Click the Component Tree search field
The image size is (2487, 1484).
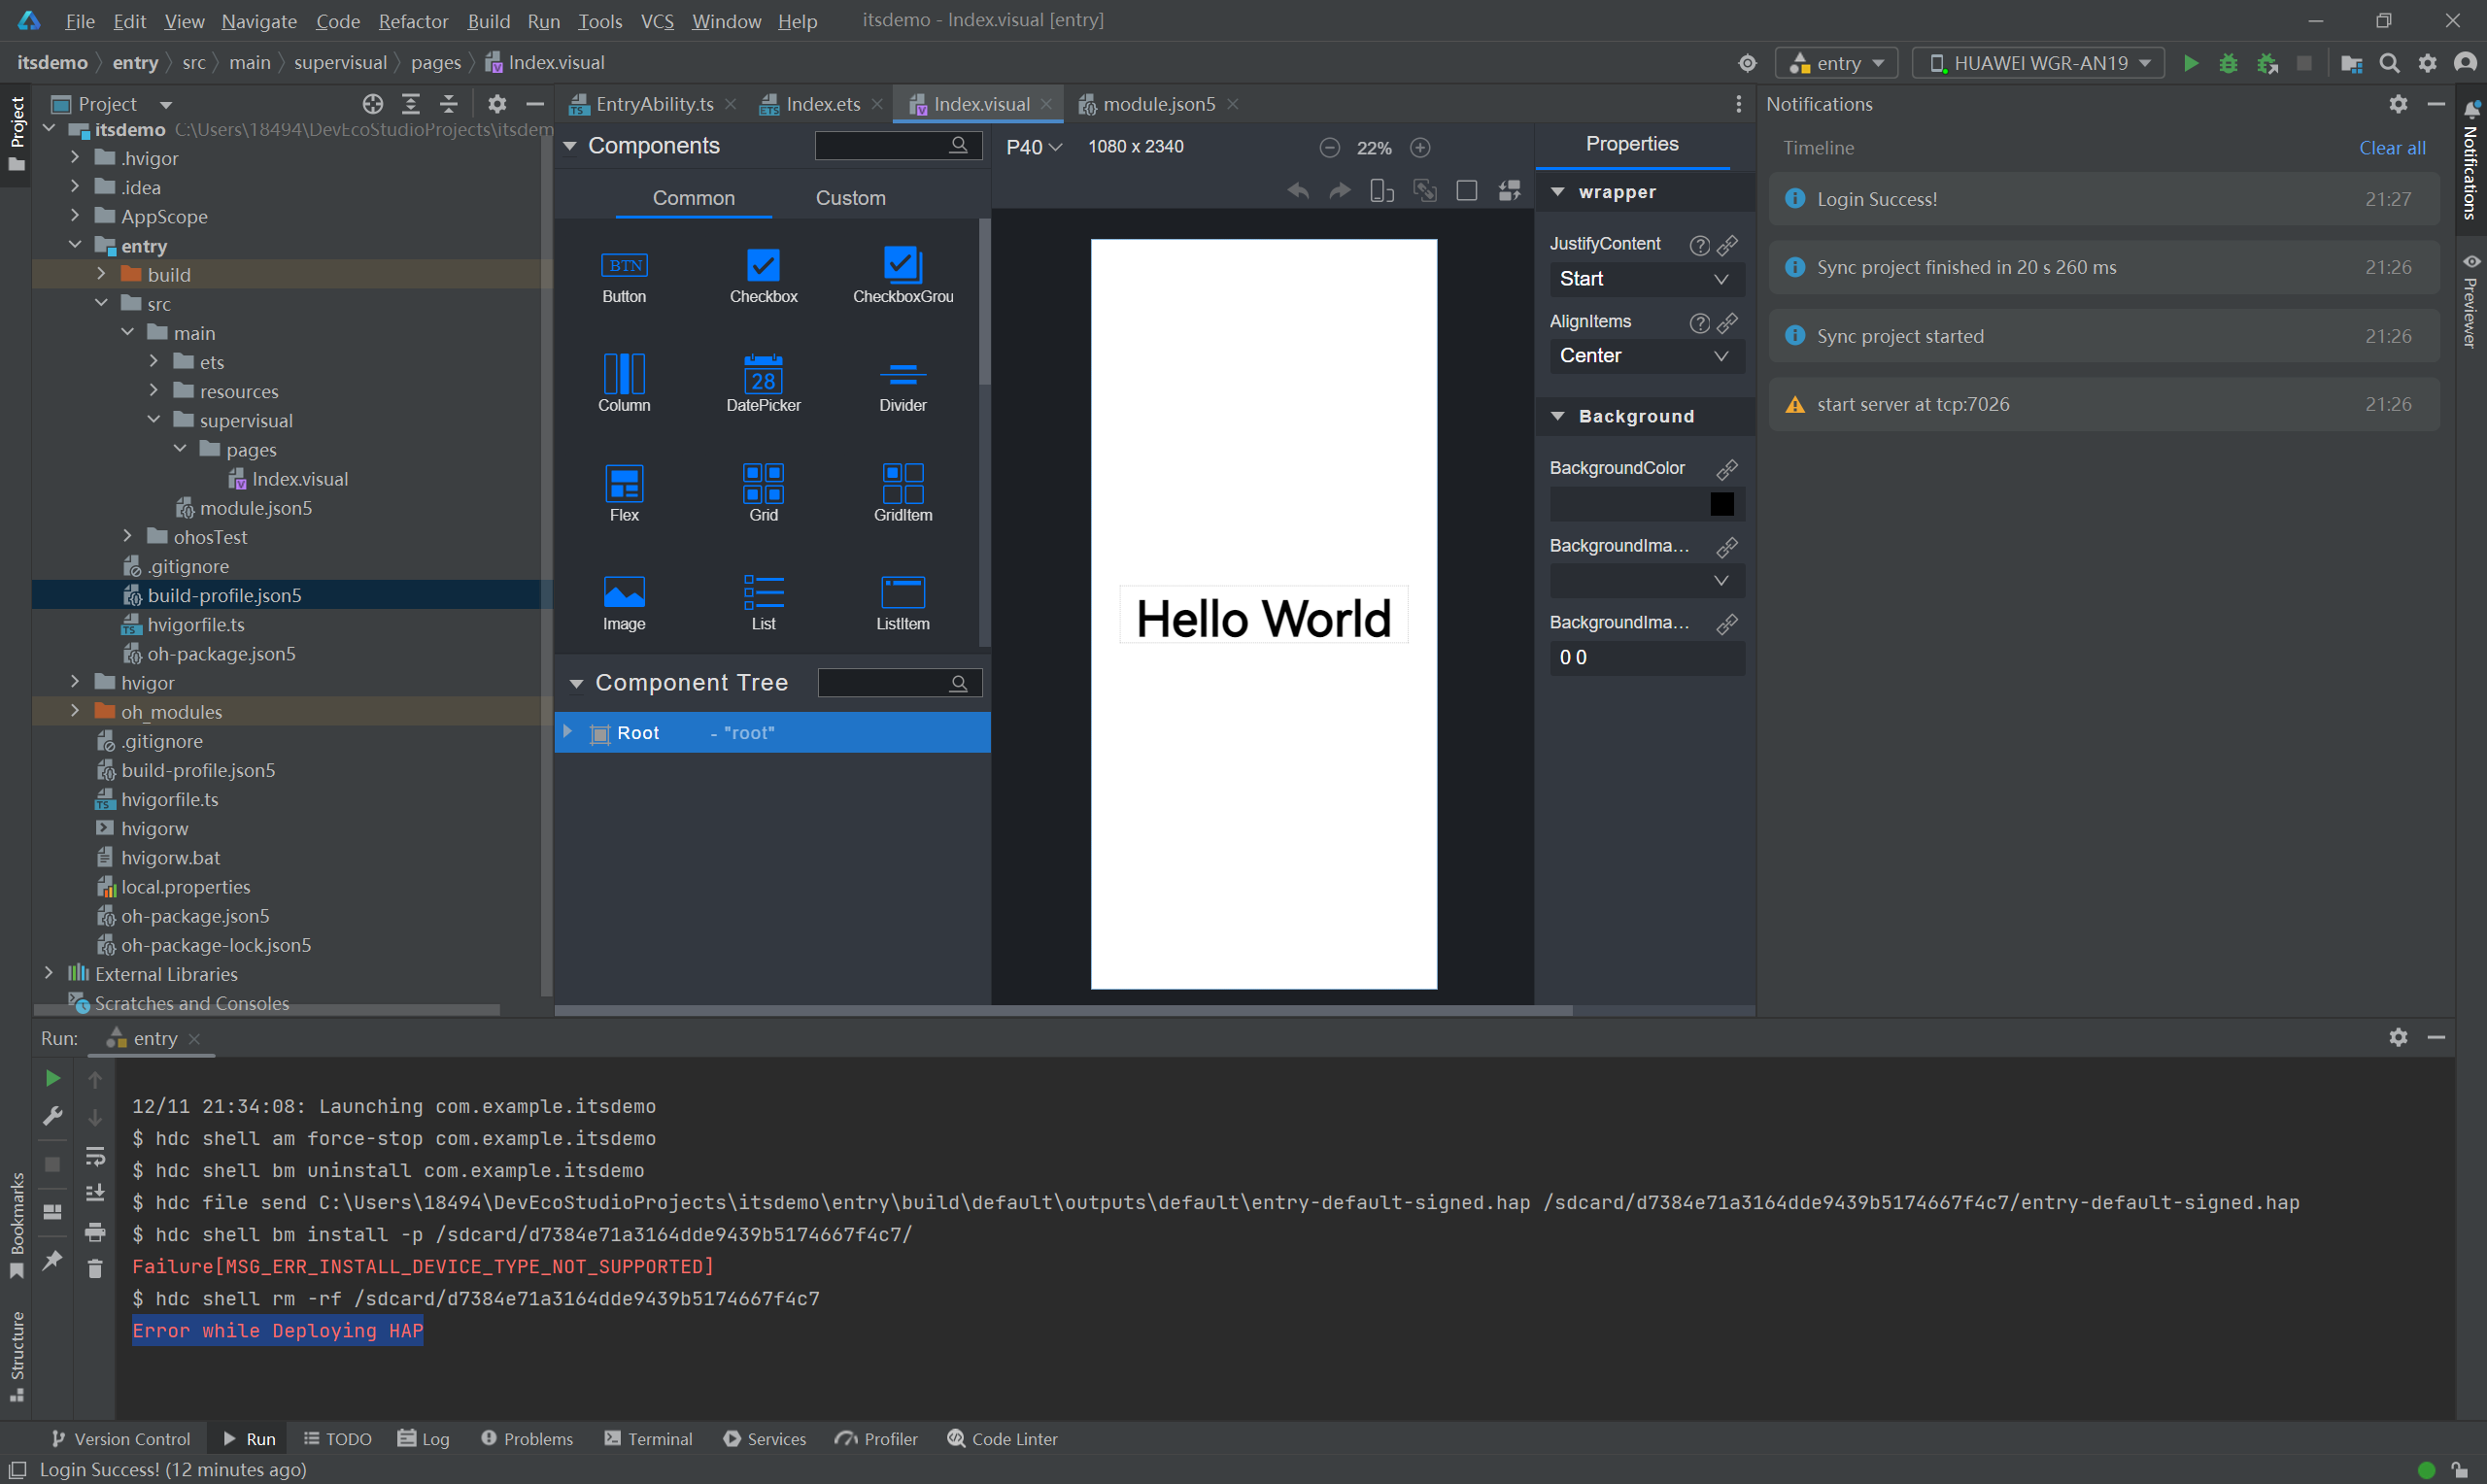pos(899,683)
